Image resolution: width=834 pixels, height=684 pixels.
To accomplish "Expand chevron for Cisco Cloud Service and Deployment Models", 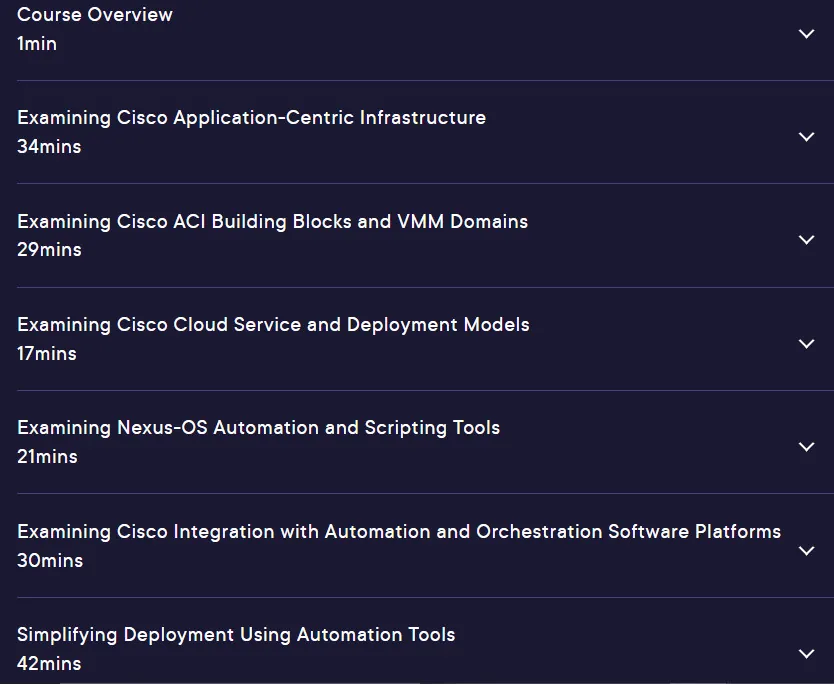I will [x=806, y=344].
